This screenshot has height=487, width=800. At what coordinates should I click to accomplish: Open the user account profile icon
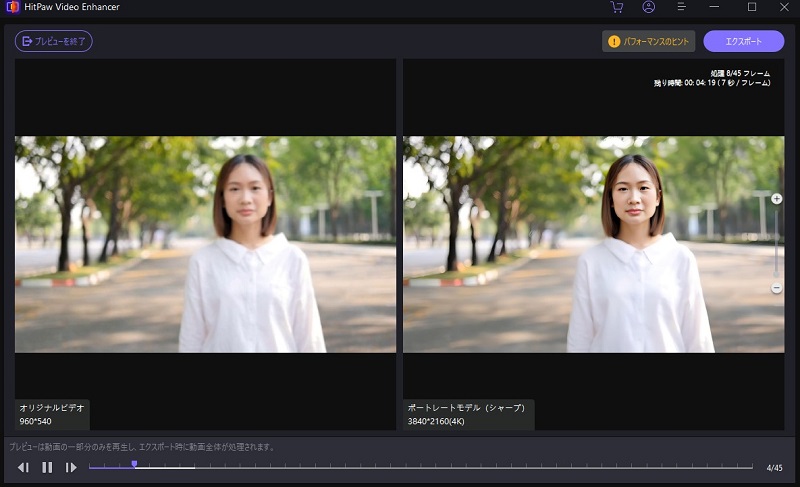648,7
